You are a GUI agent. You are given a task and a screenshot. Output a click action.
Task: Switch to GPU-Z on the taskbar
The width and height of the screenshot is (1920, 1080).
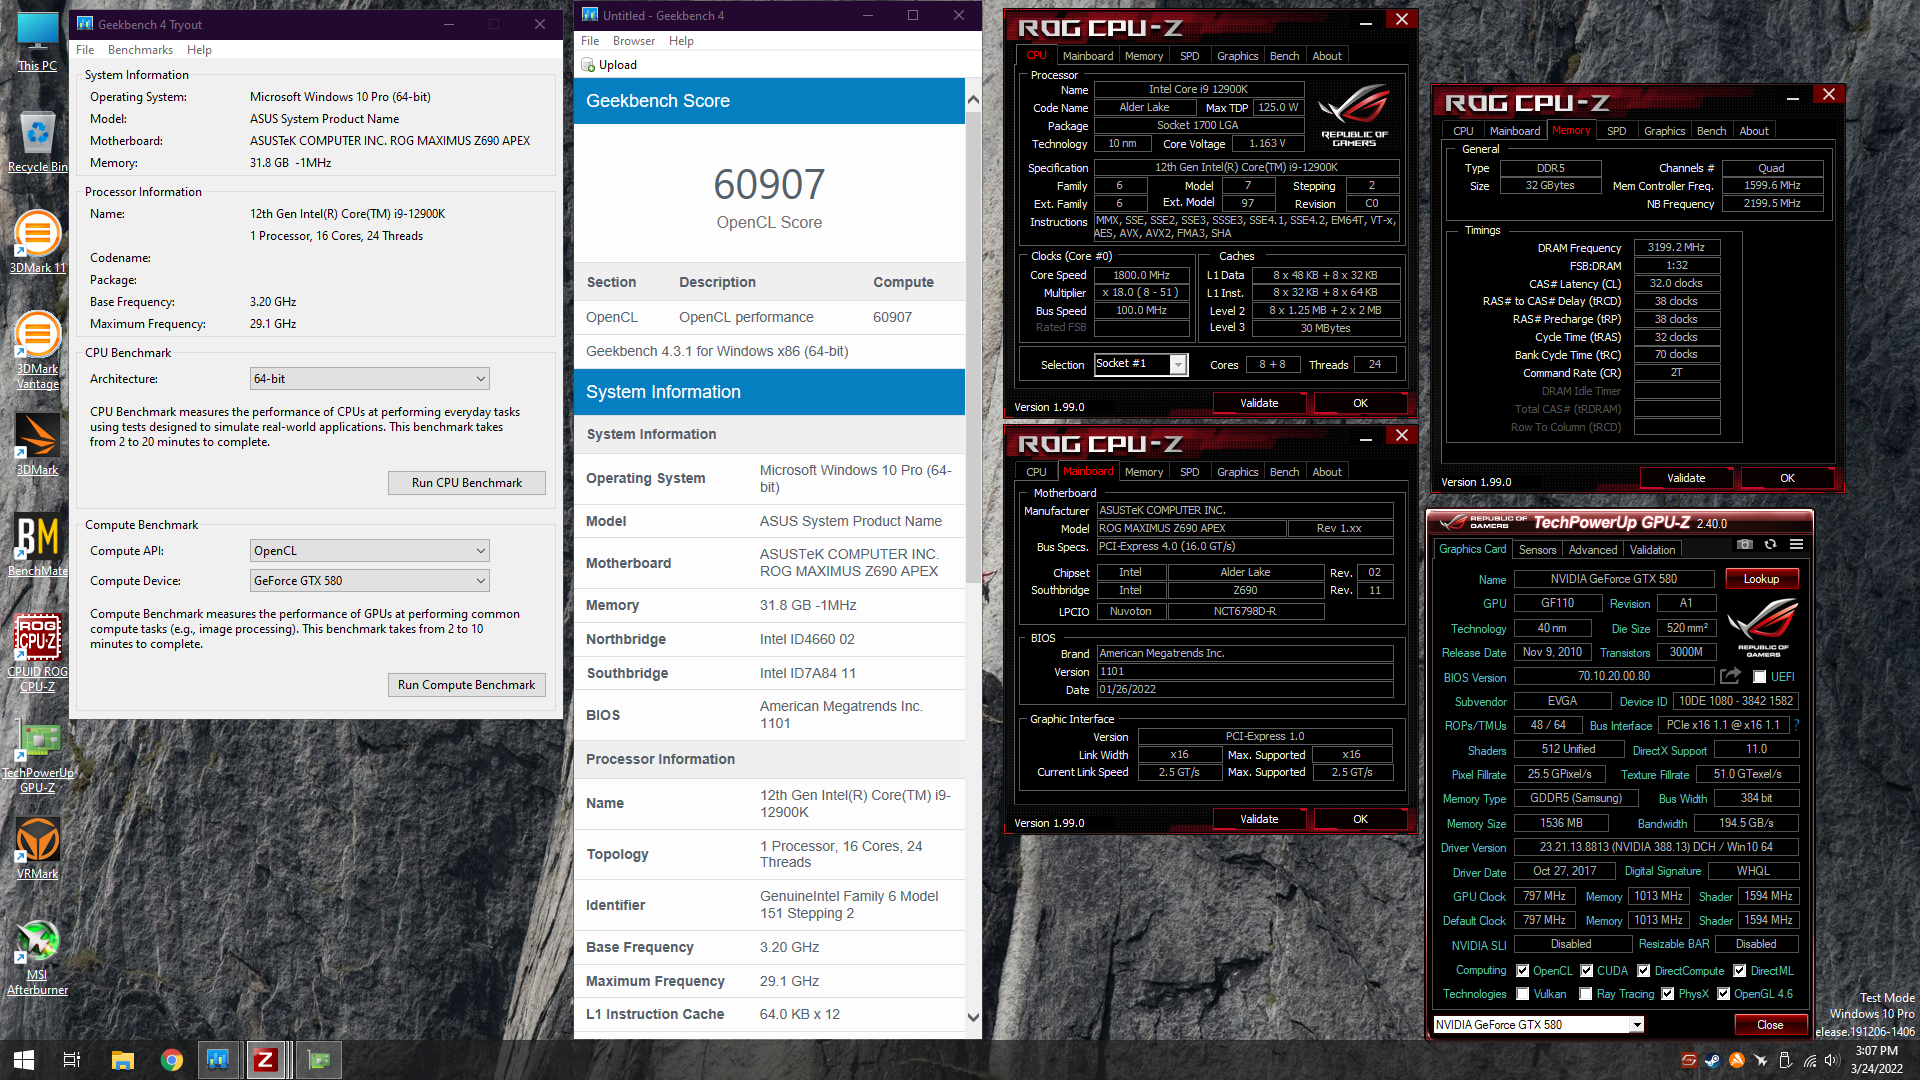click(320, 1060)
